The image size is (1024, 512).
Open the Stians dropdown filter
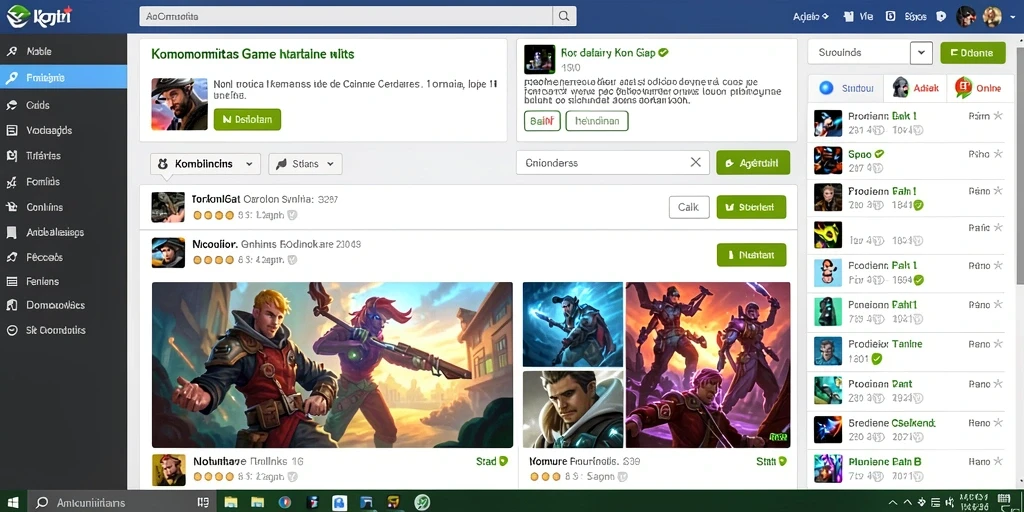point(305,164)
